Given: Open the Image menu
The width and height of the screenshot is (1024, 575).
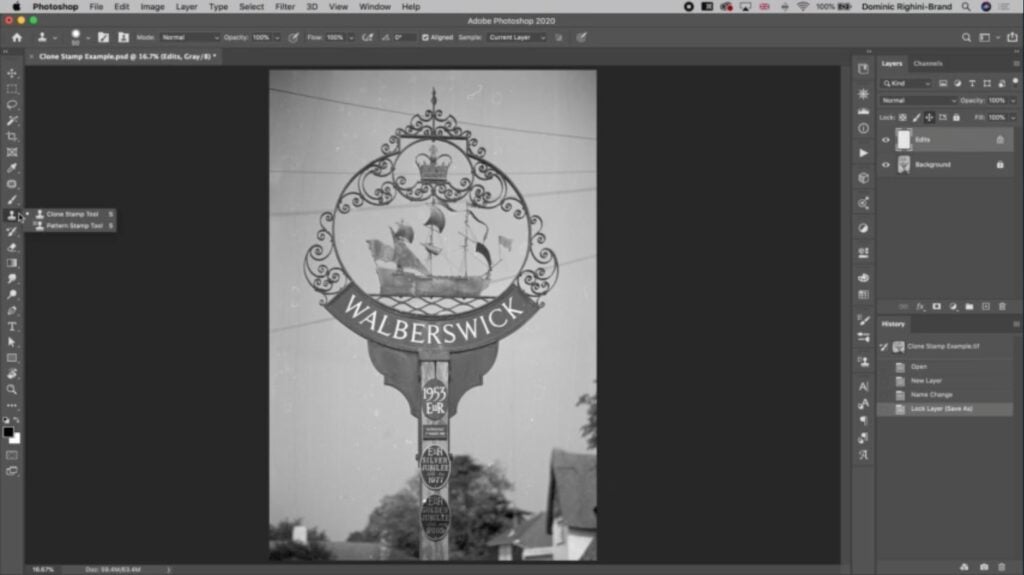Looking at the screenshot, I should 152,7.
